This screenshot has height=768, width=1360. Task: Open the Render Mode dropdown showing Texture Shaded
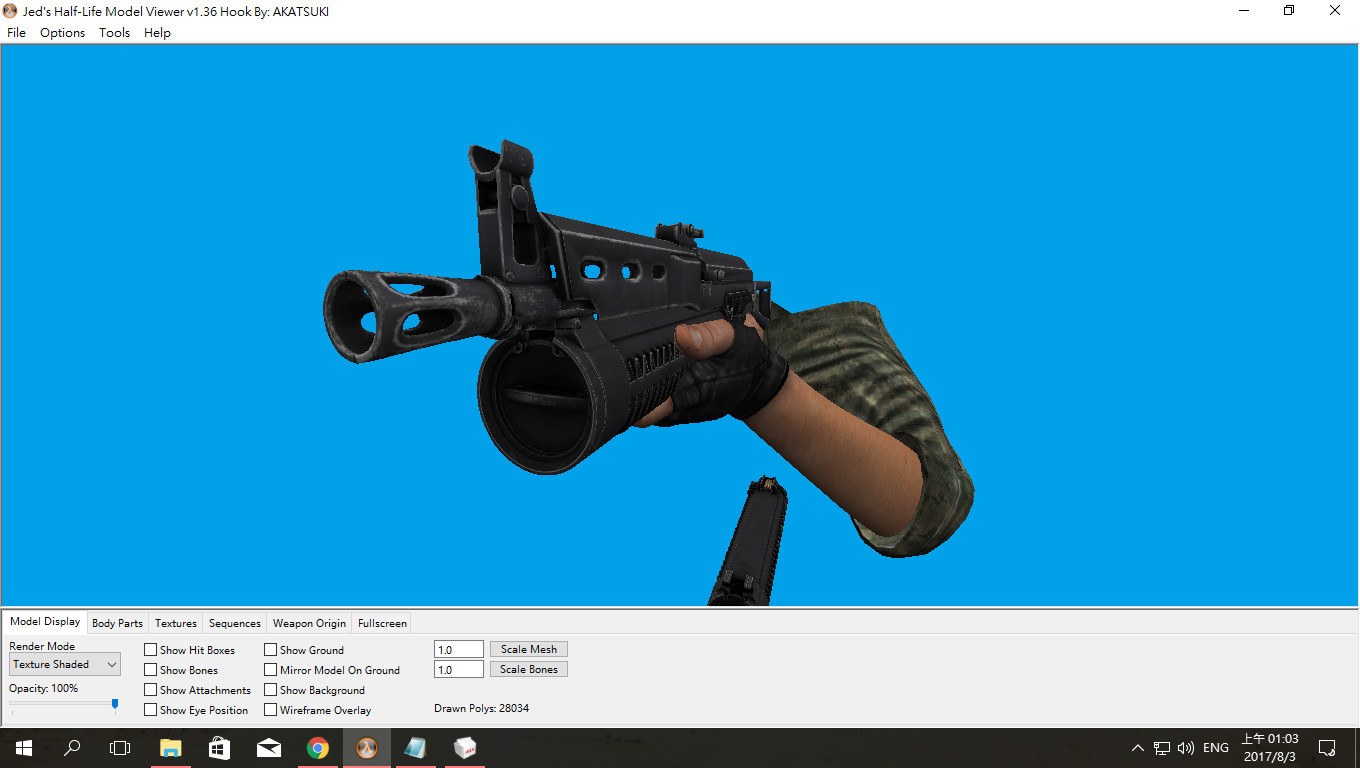tap(64, 664)
